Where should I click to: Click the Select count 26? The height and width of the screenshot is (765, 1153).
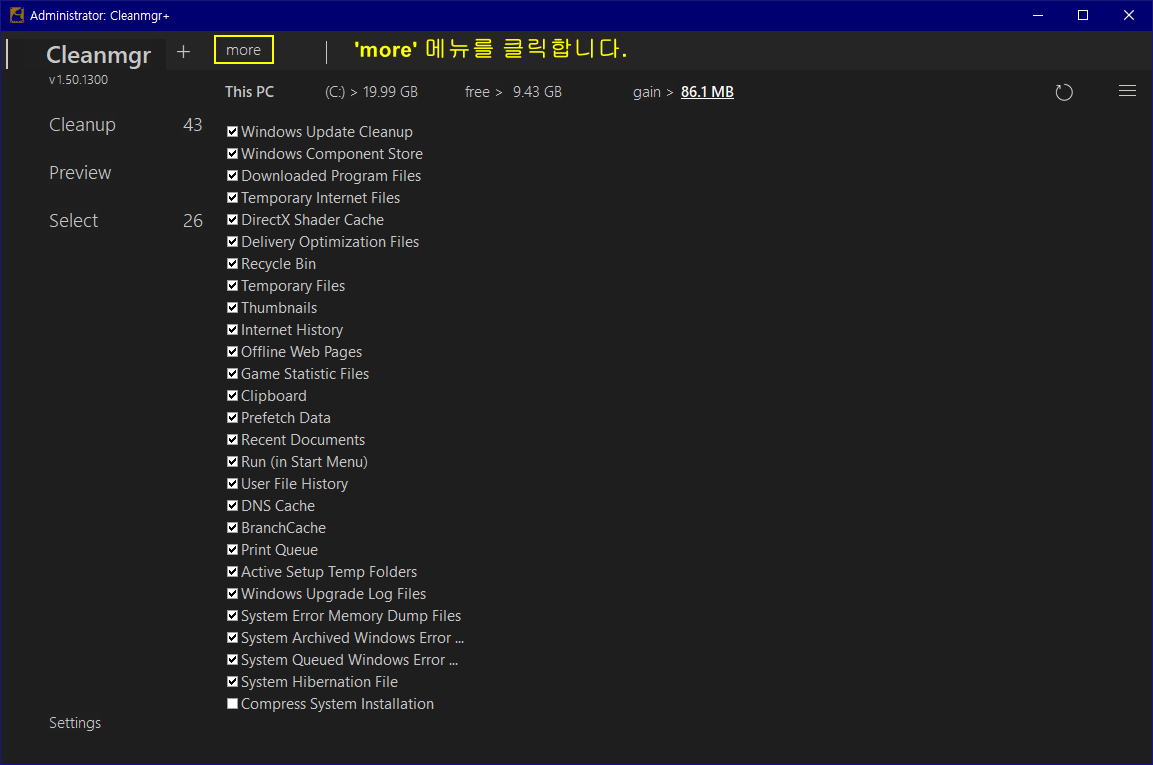pos(193,221)
